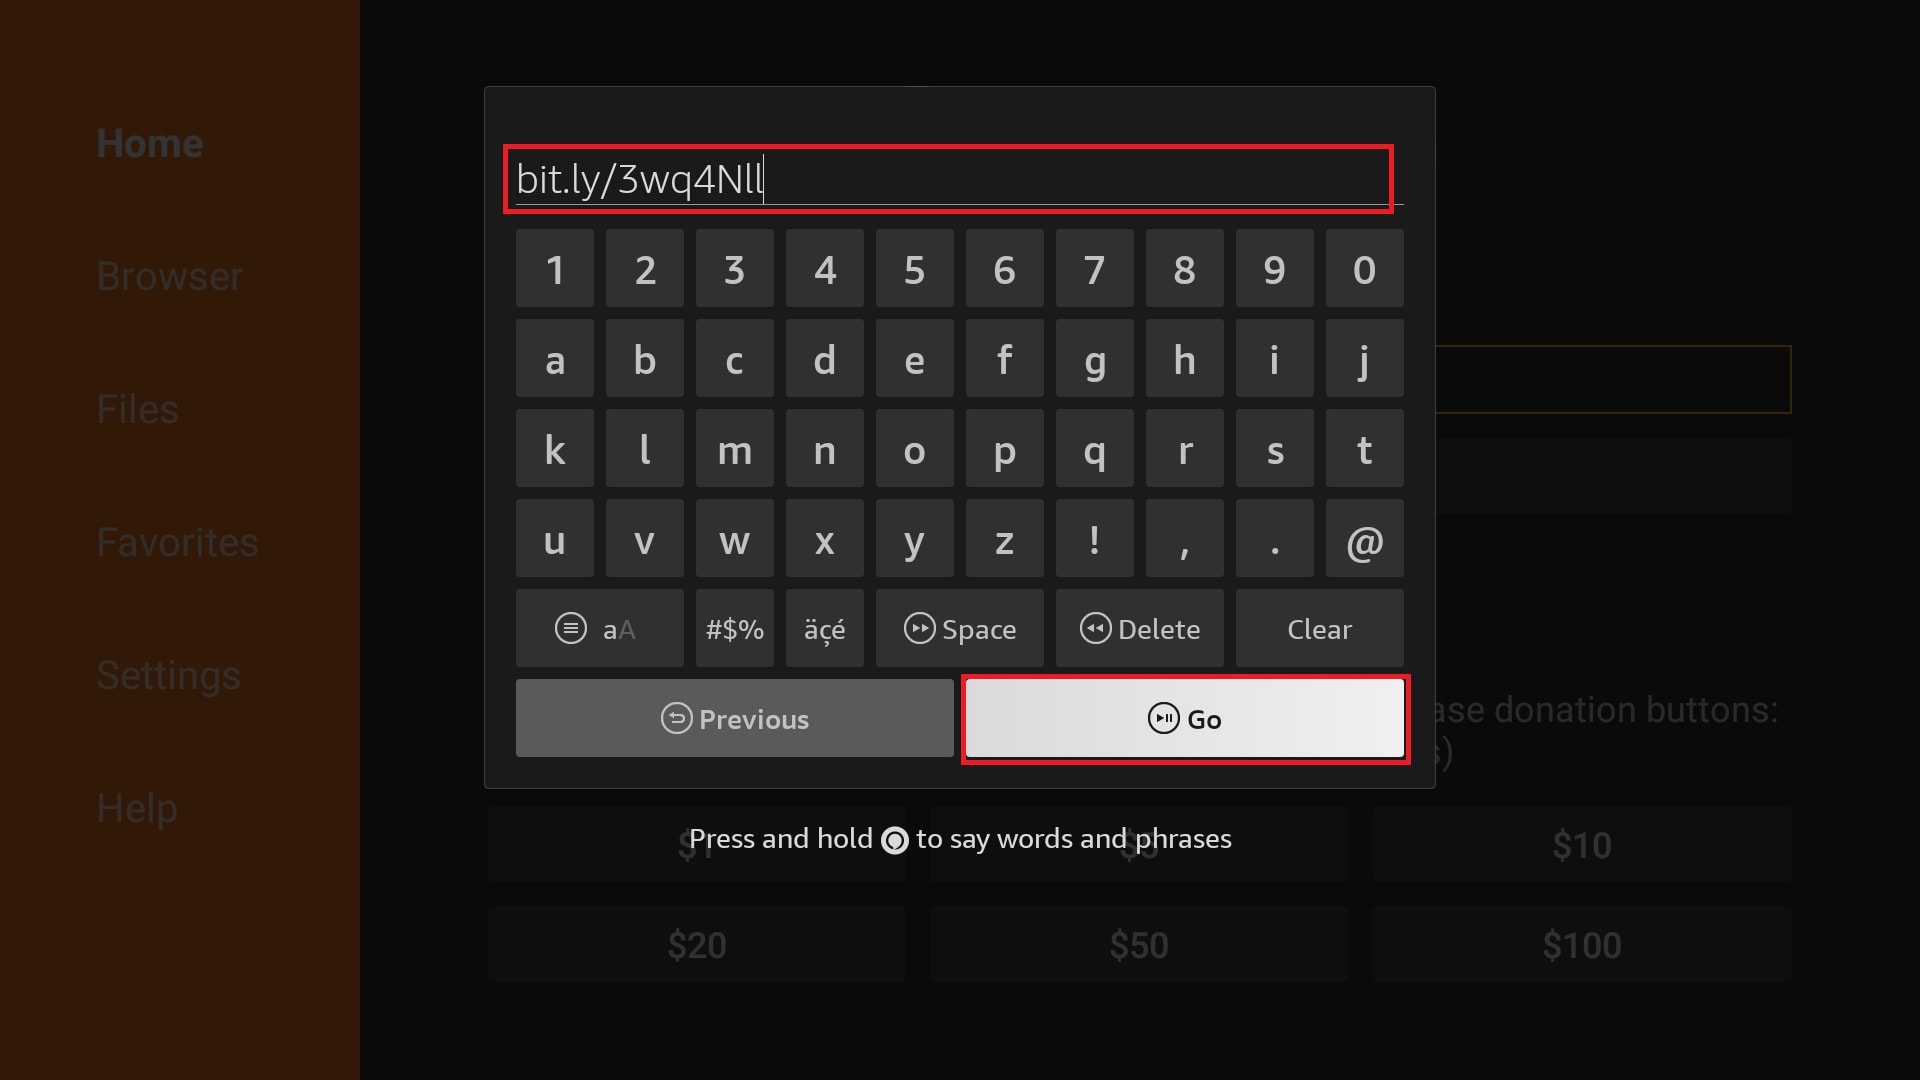The width and height of the screenshot is (1920, 1080).
Task: Toggle the Delete icon on keyboard
Action: click(x=1139, y=628)
